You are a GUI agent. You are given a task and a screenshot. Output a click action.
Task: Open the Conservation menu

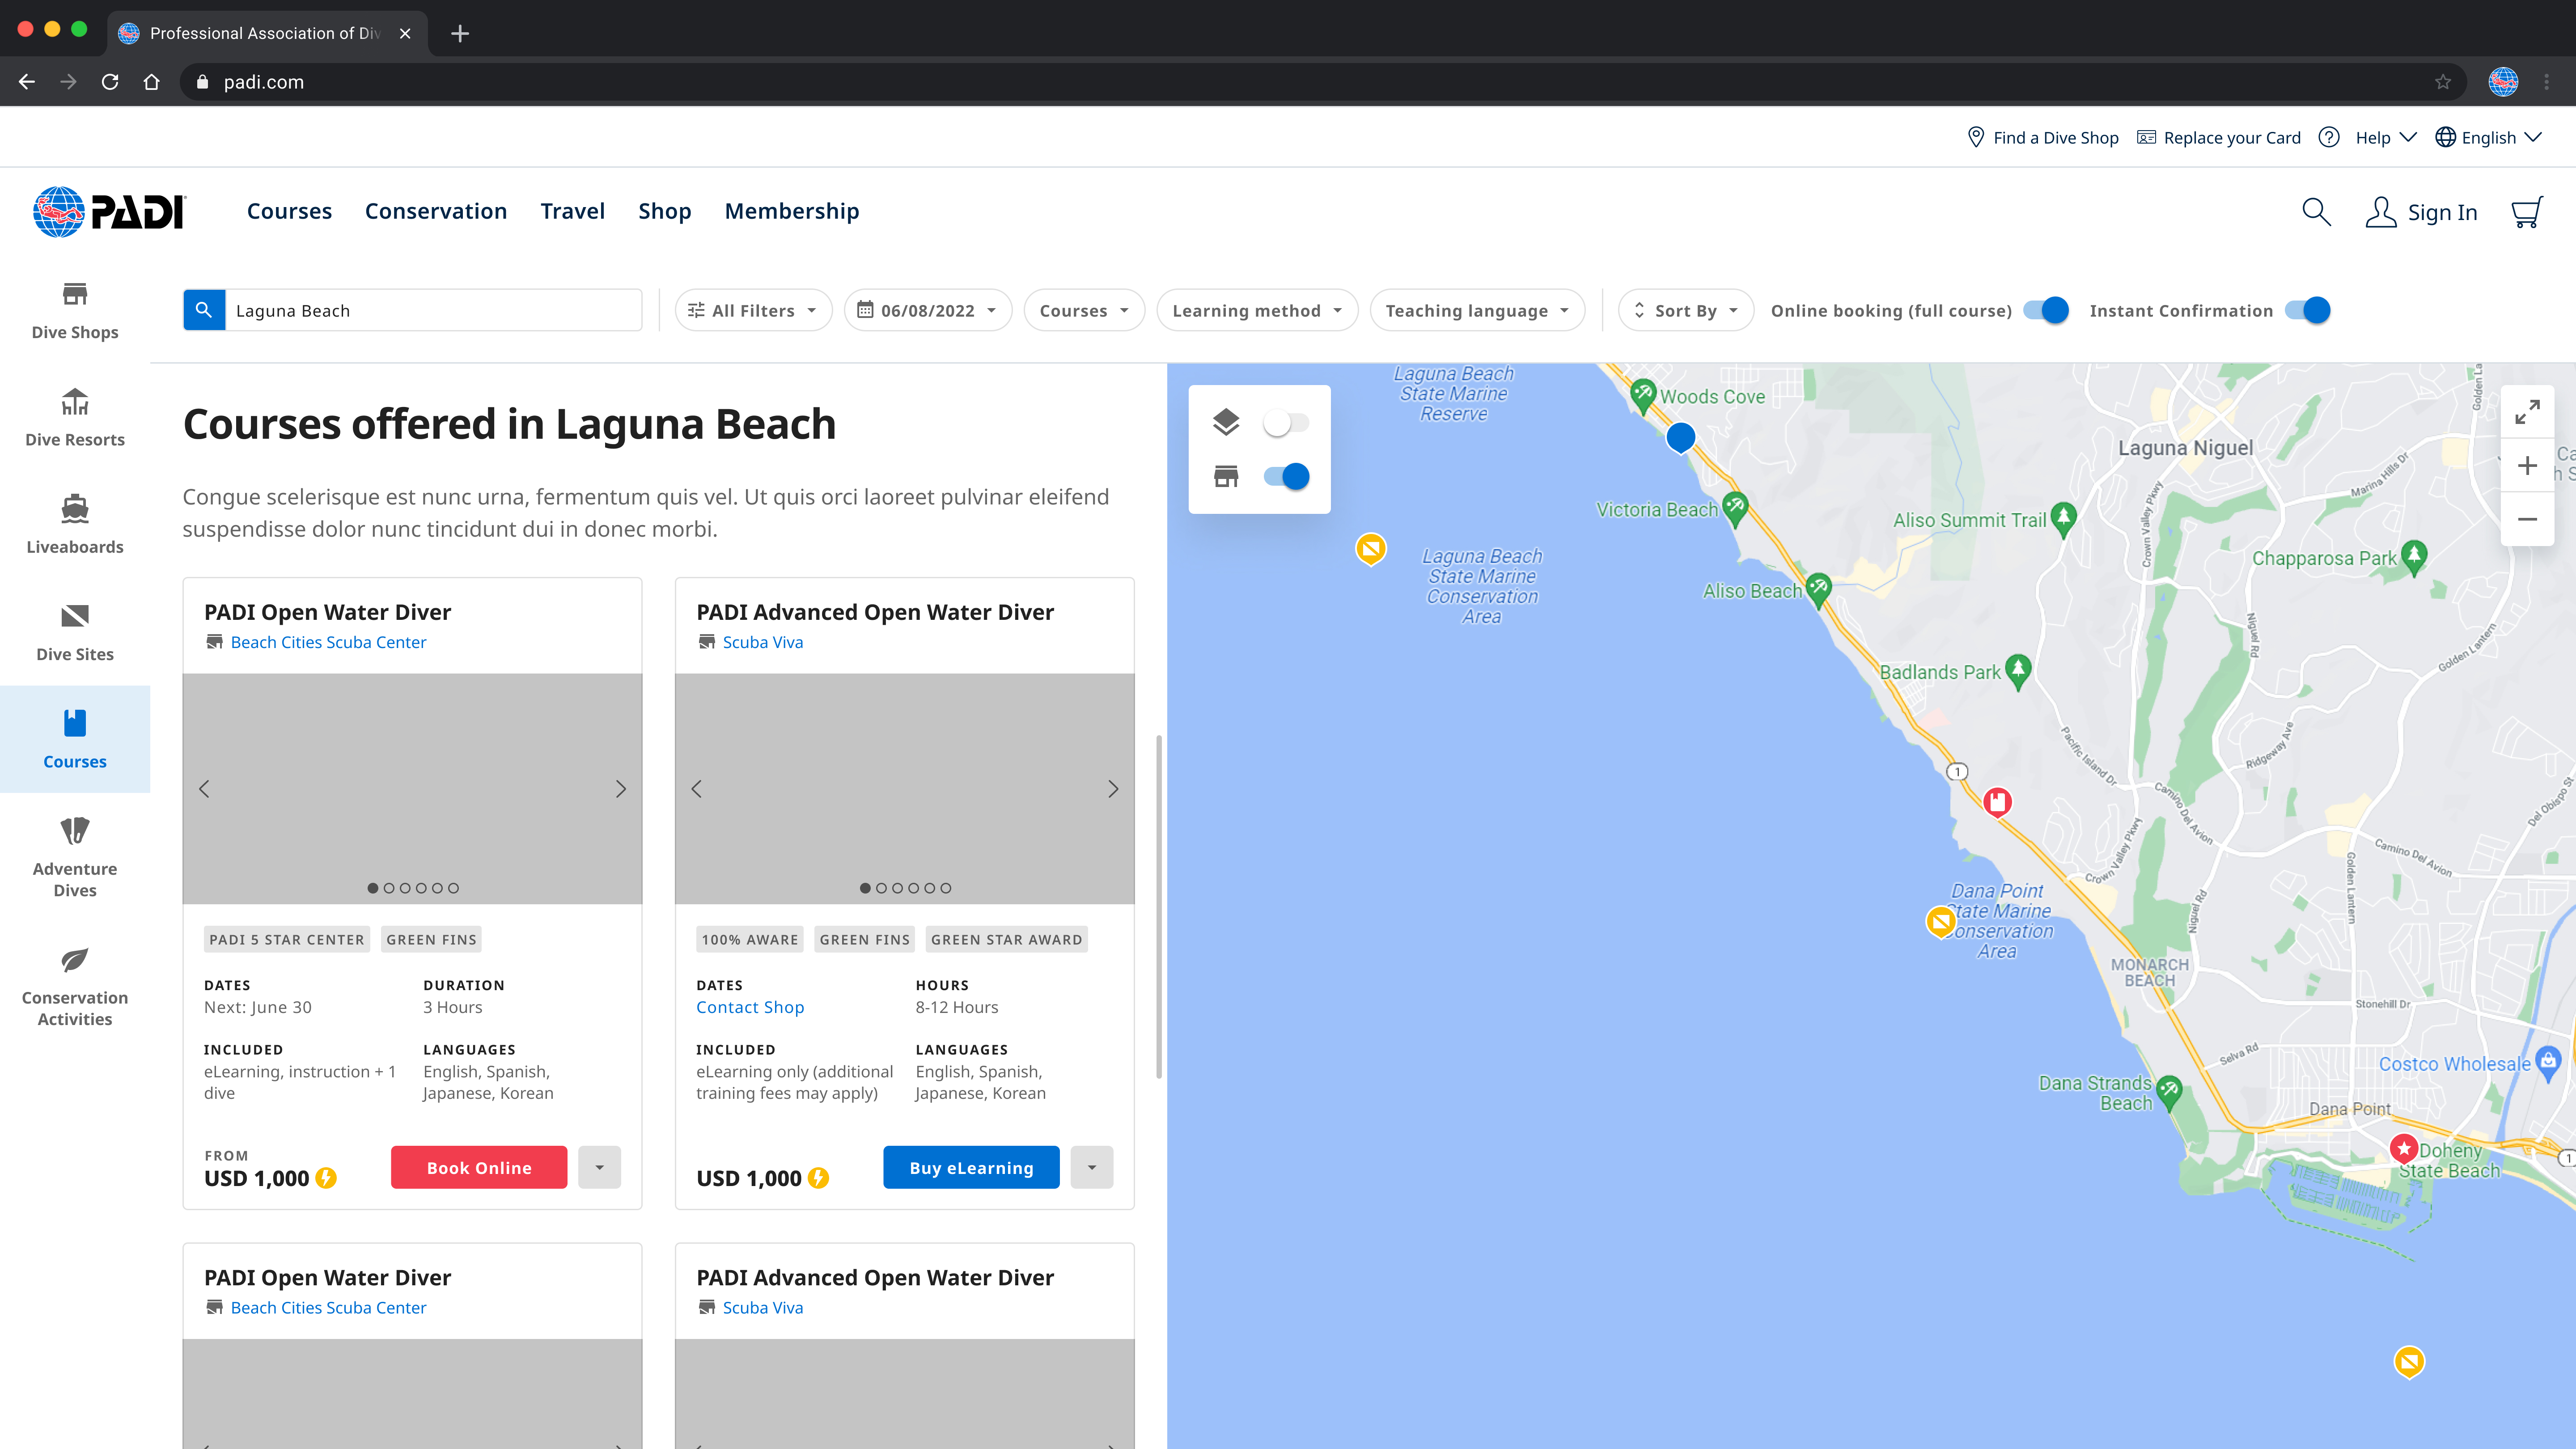click(x=436, y=211)
